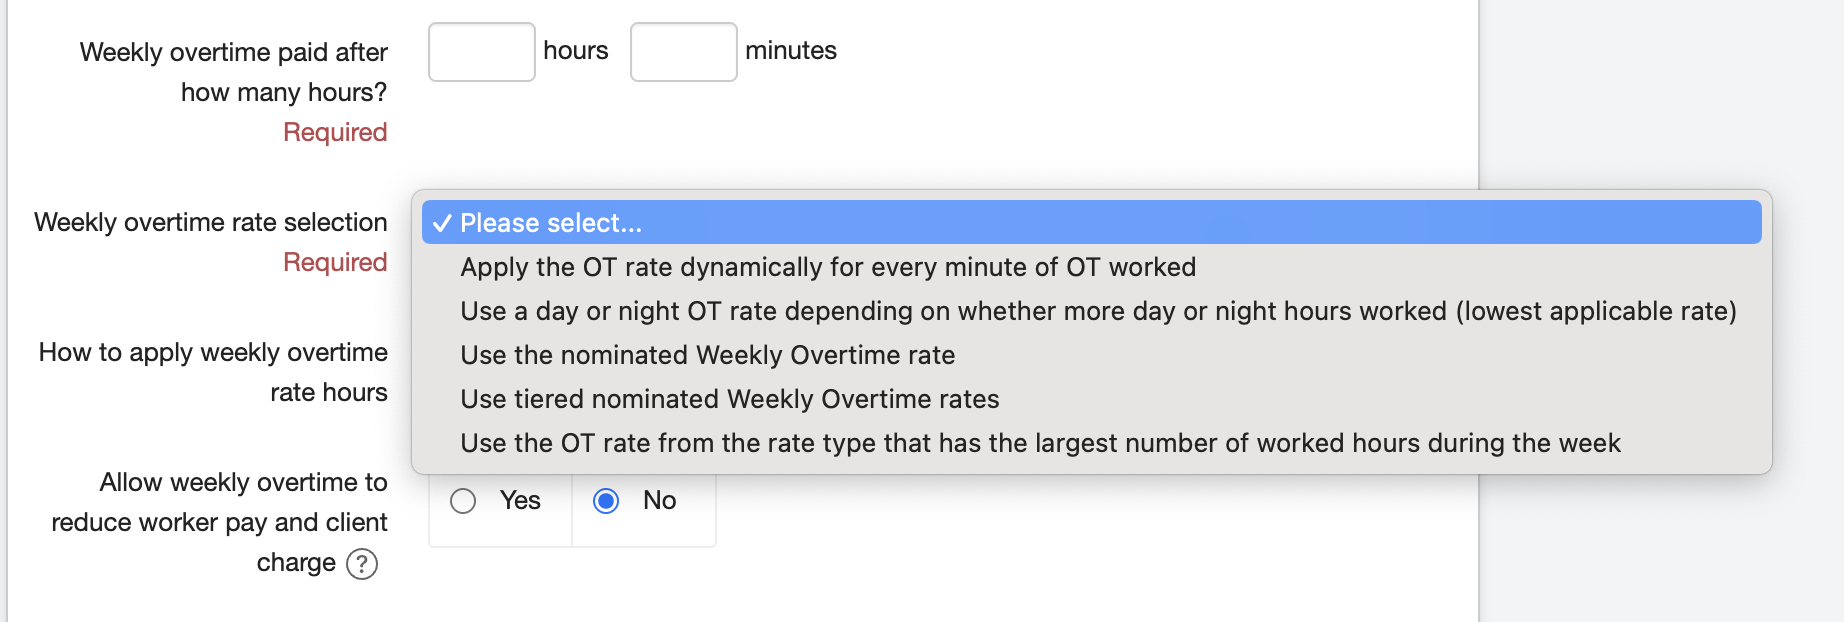Pick 'Apply the OT rate dynamically' option
Viewport: 1844px width, 622px height.
(828, 267)
